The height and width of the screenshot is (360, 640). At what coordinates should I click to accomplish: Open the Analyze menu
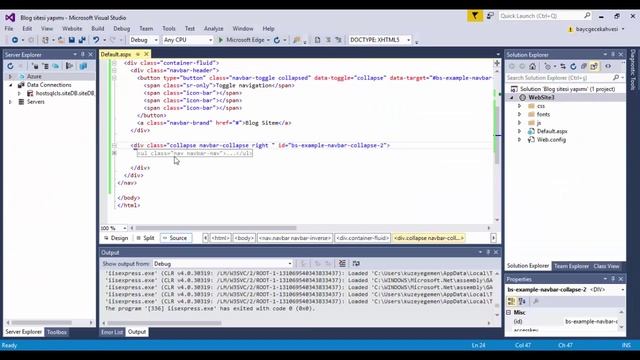[x=213, y=29]
